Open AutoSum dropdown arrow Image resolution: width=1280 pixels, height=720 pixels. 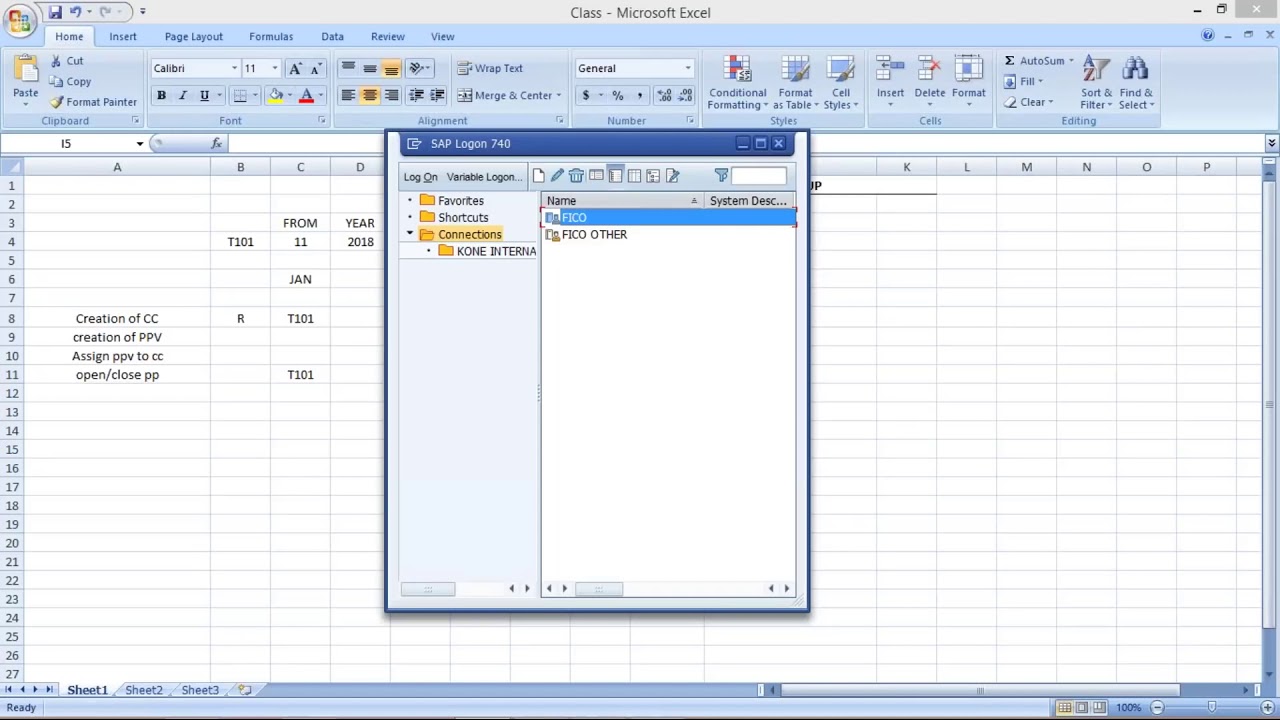point(1070,61)
